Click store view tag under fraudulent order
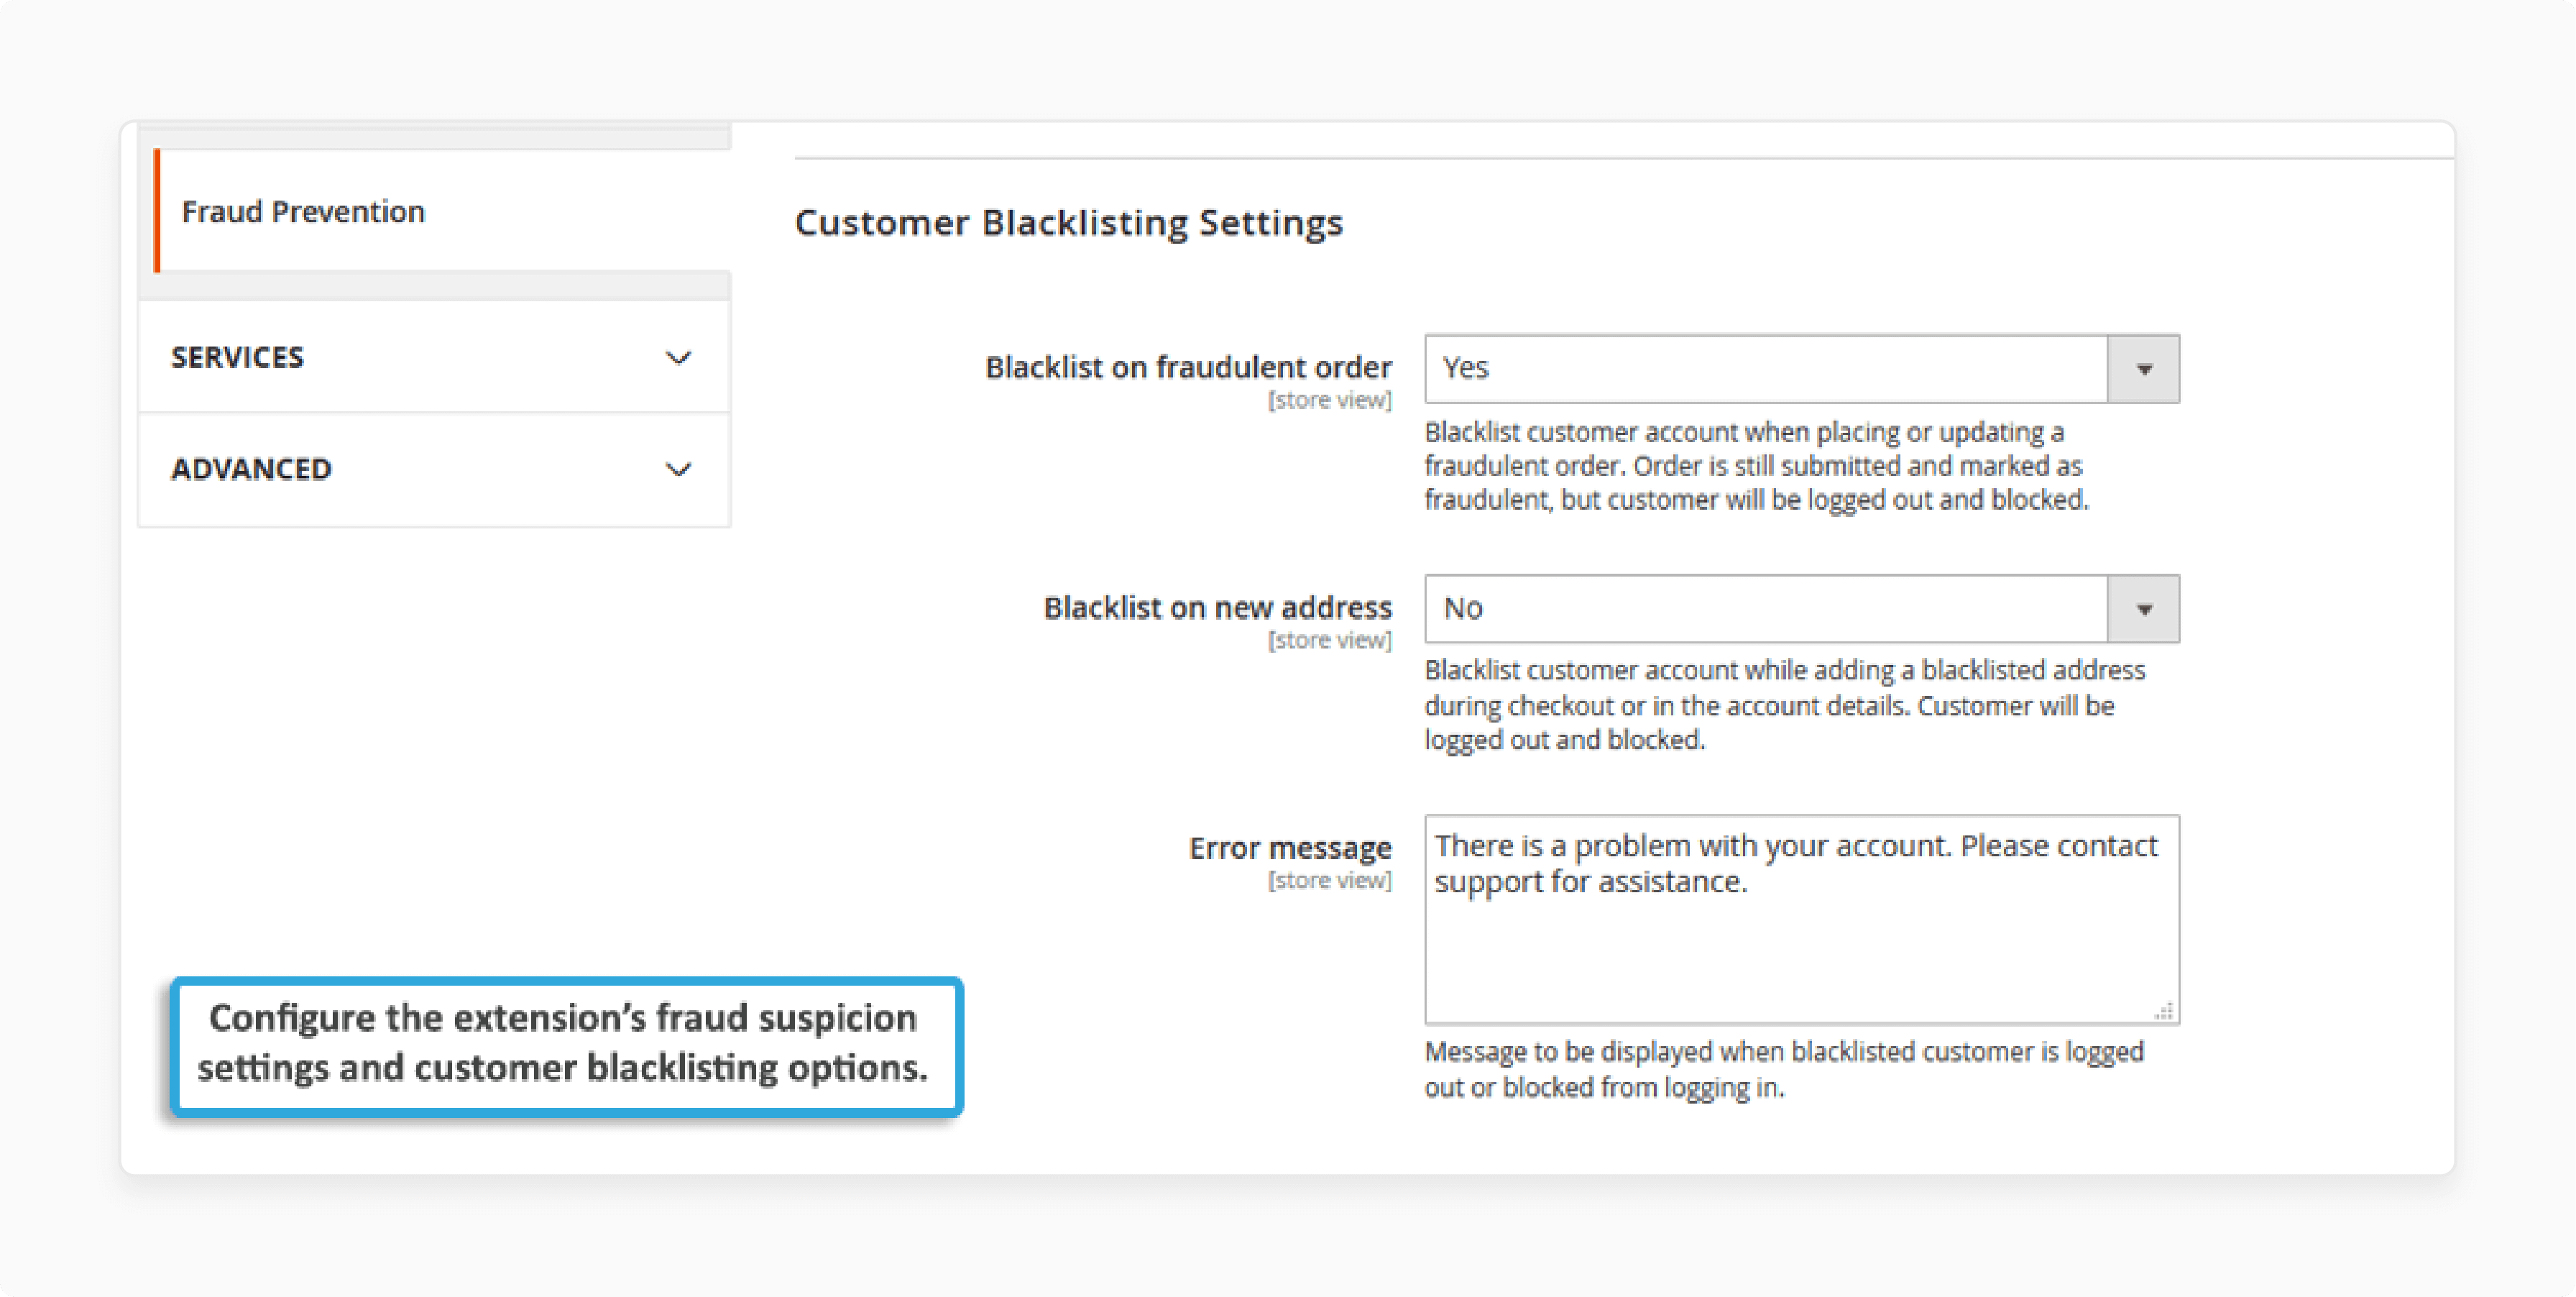The image size is (2576, 1297). (x=1330, y=400)
